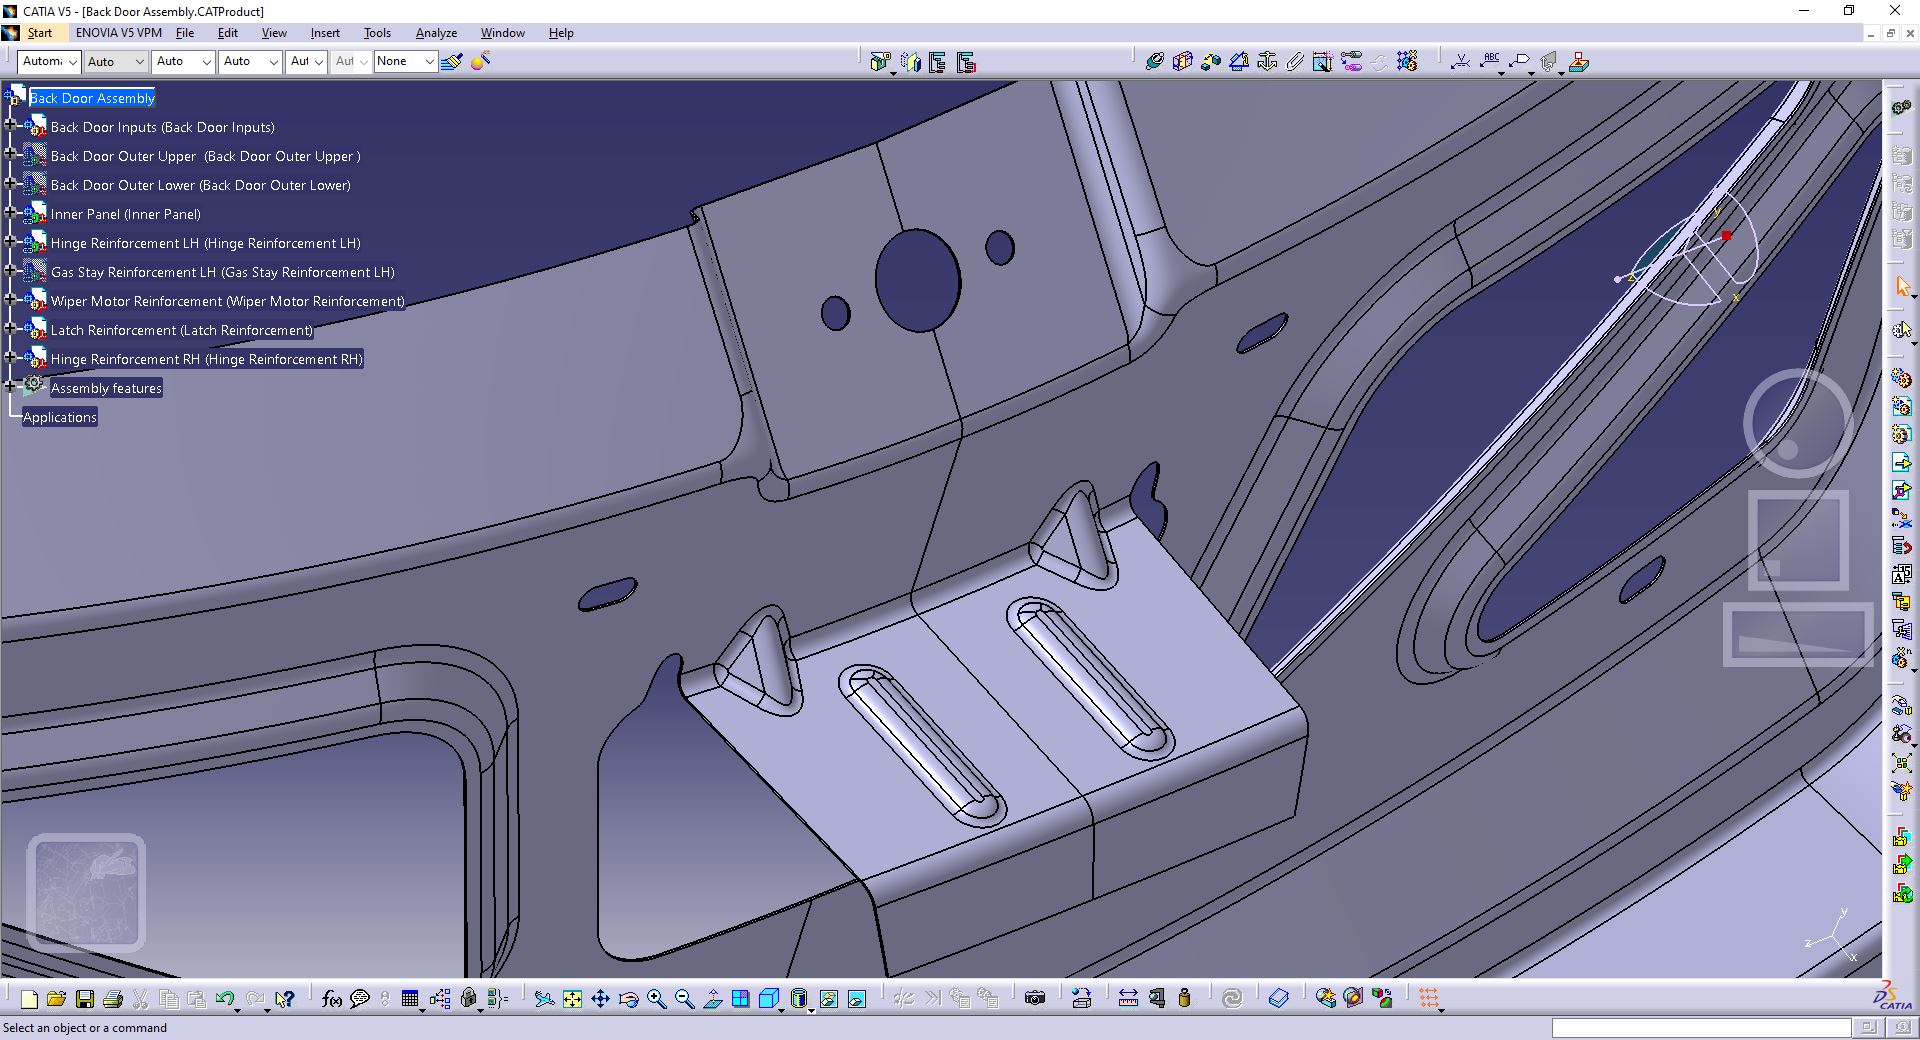Expand the Inner Panel tree node
This screenshot has height=1040, width=1920.
click(10, 212)
